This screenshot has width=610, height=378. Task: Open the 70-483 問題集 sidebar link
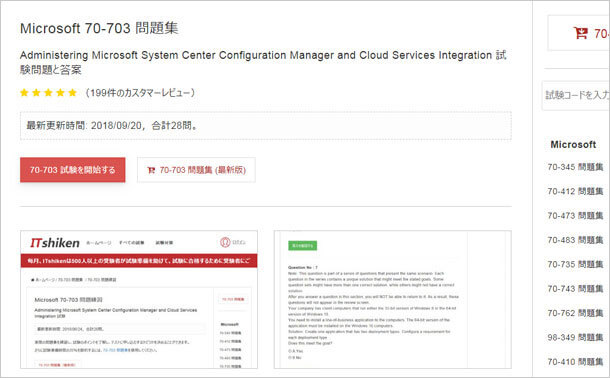click(575, 240)
